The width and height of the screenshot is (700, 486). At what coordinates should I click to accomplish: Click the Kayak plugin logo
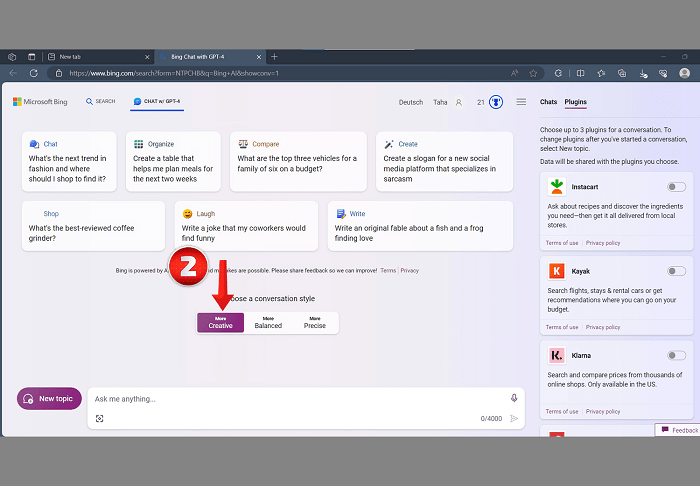(556, 271)
